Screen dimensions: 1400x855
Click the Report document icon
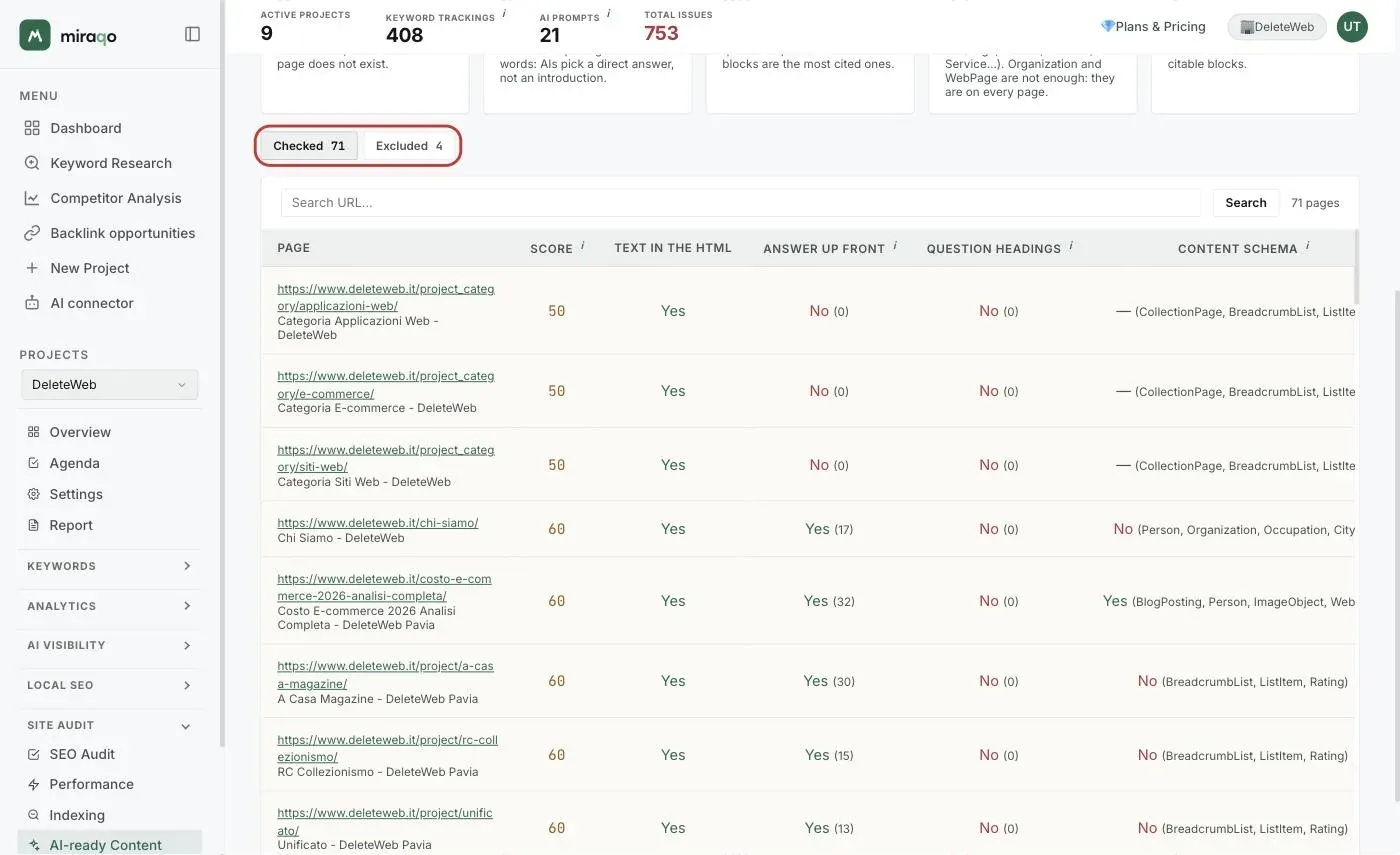click(x=33, y=525)
